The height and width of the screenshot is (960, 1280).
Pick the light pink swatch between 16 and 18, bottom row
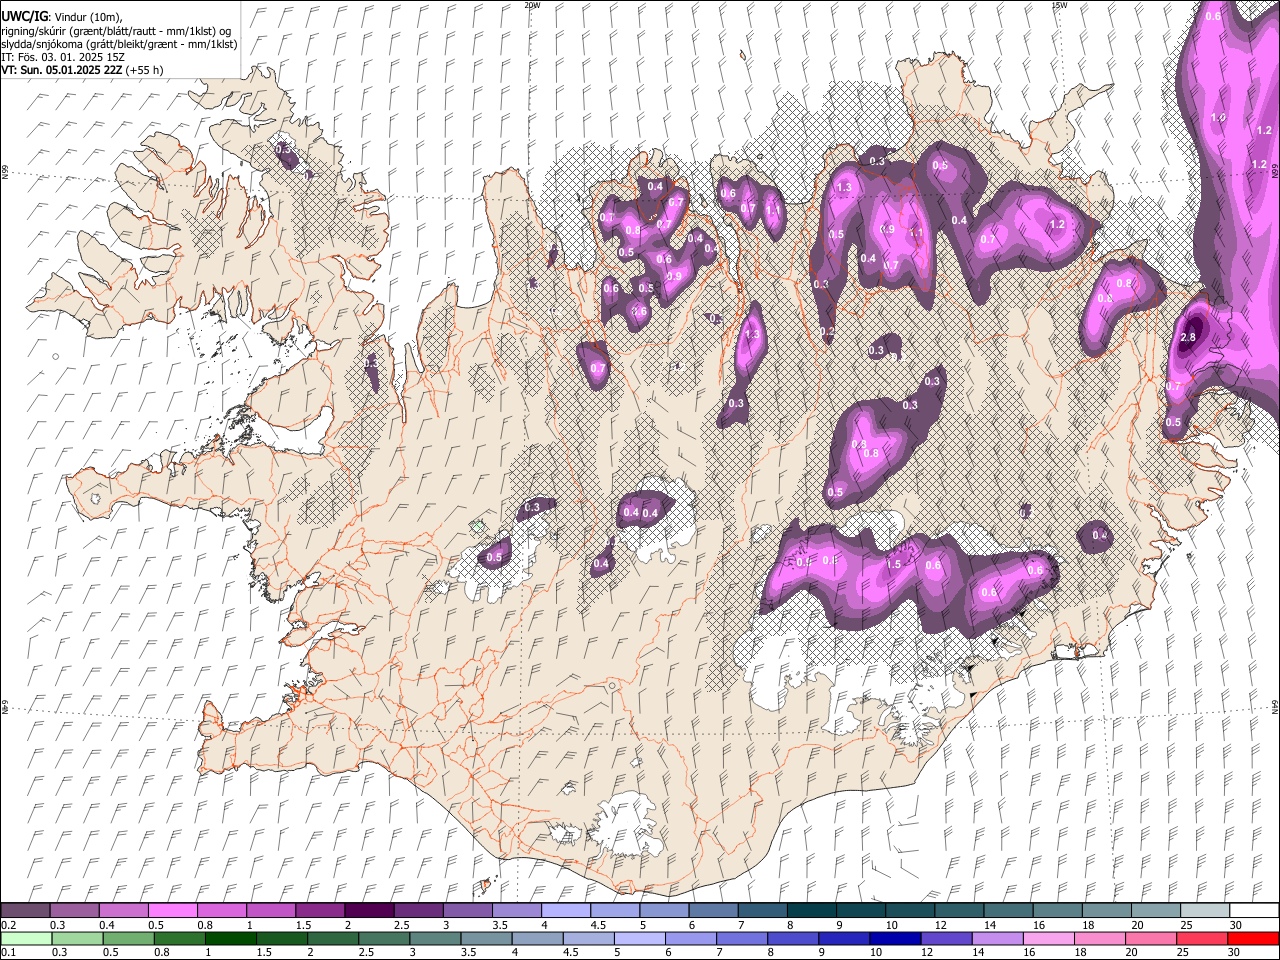coord(1050,939)
